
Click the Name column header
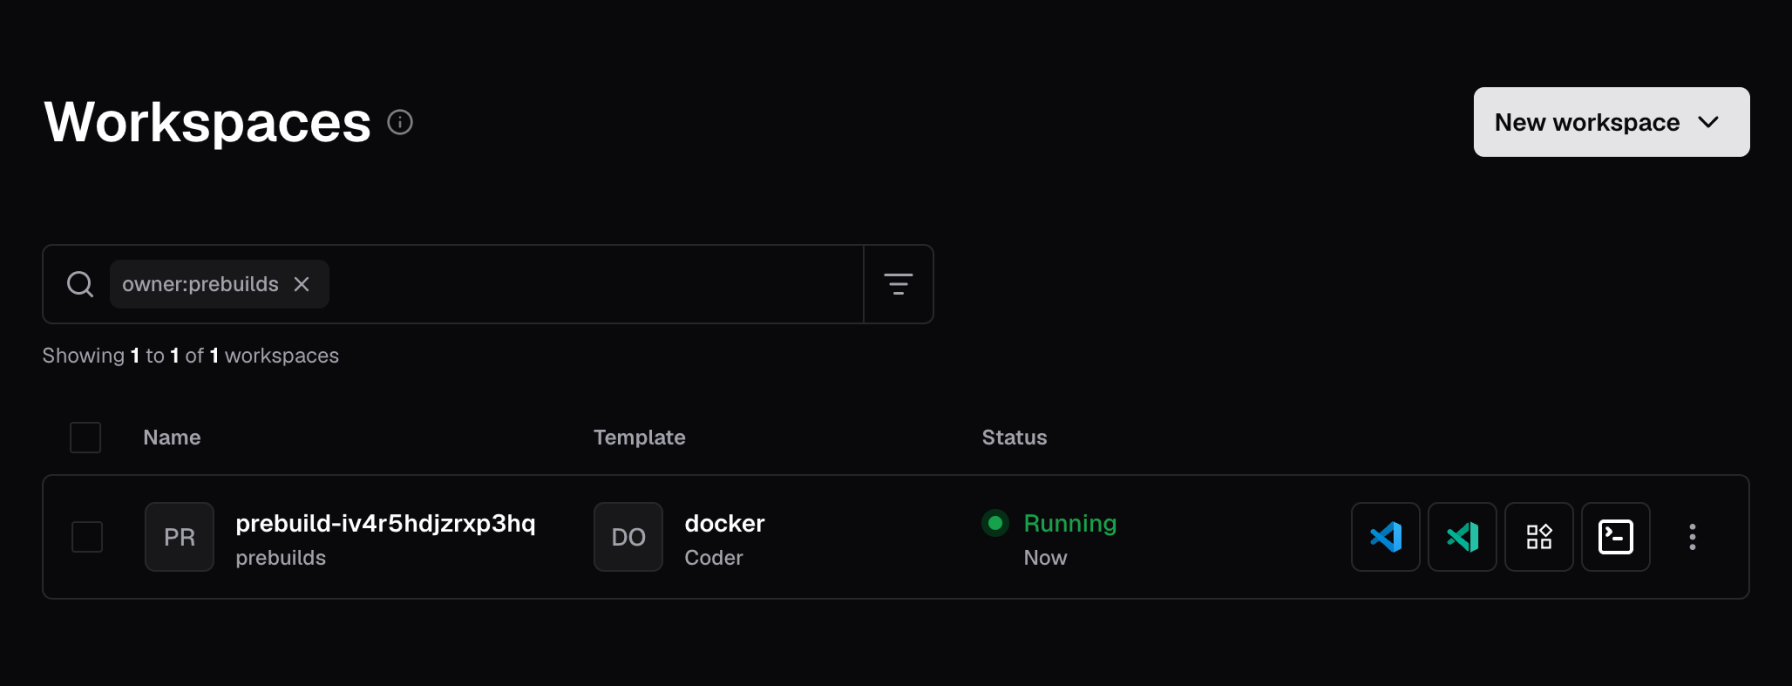point(172,437)
